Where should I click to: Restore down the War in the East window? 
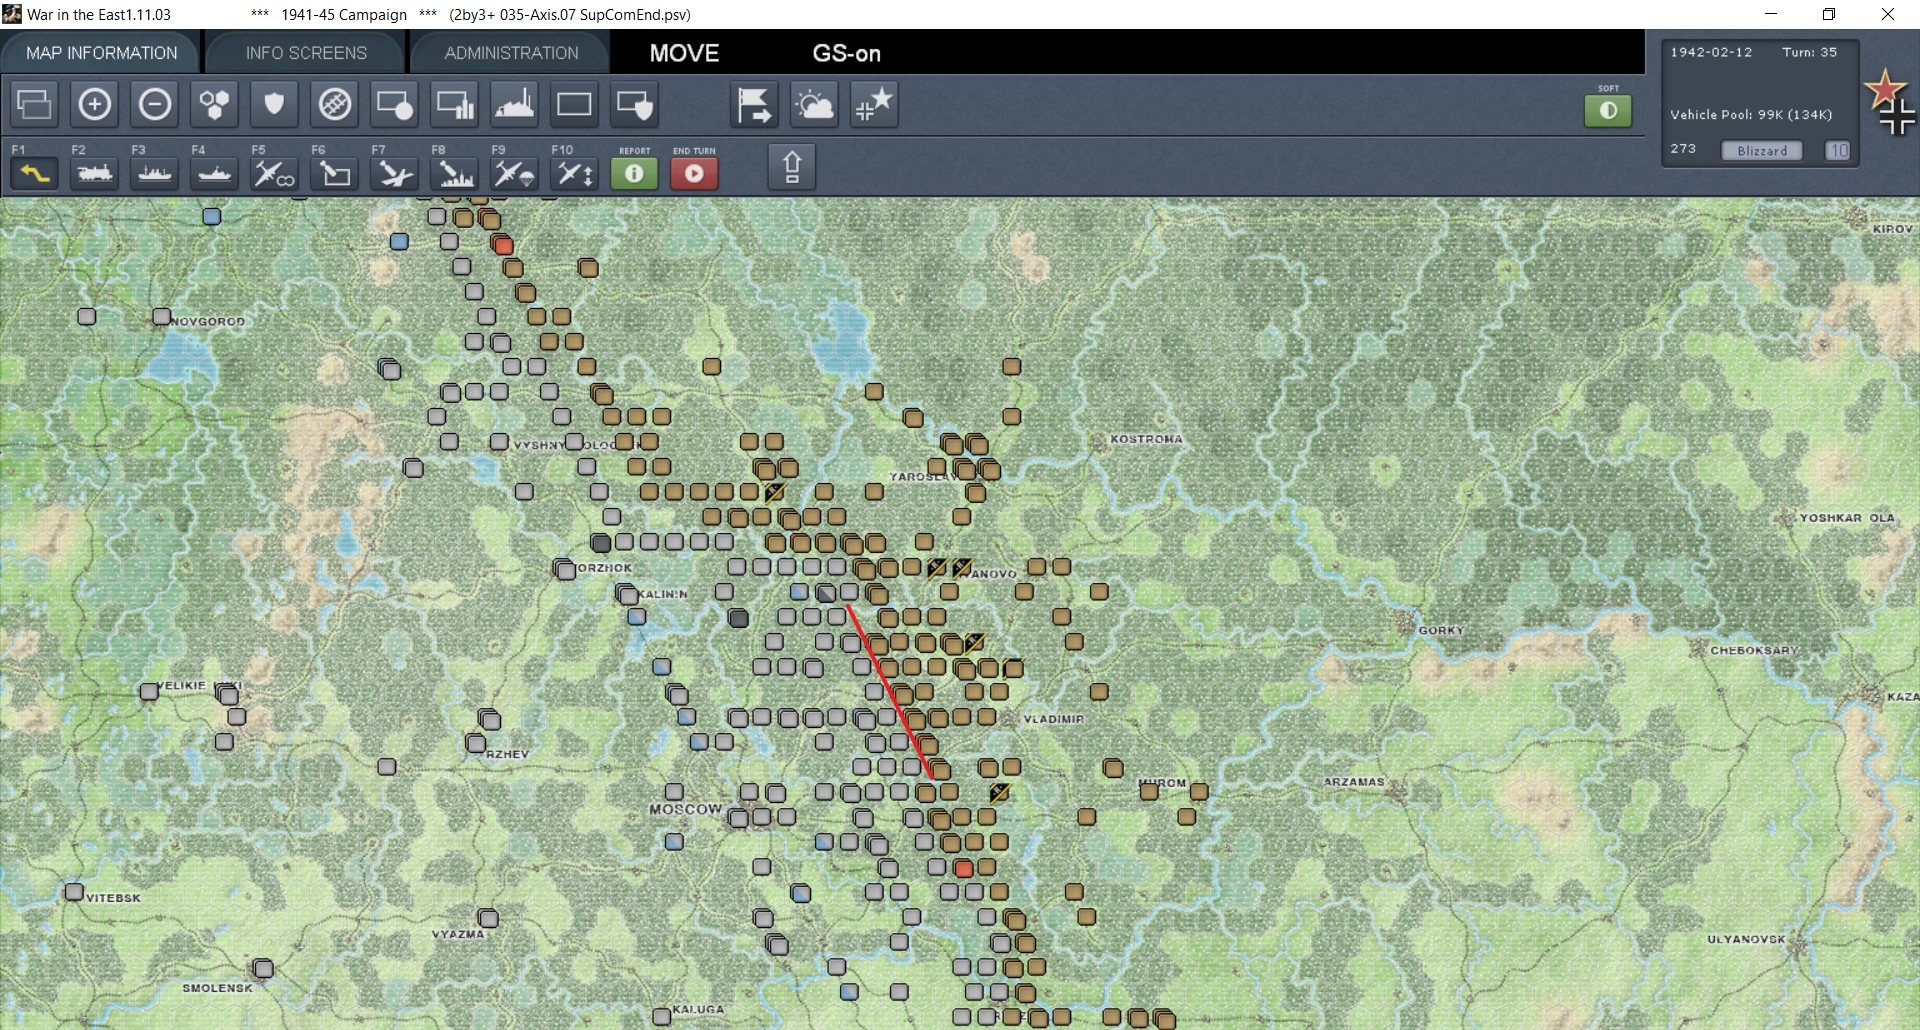1829,14
